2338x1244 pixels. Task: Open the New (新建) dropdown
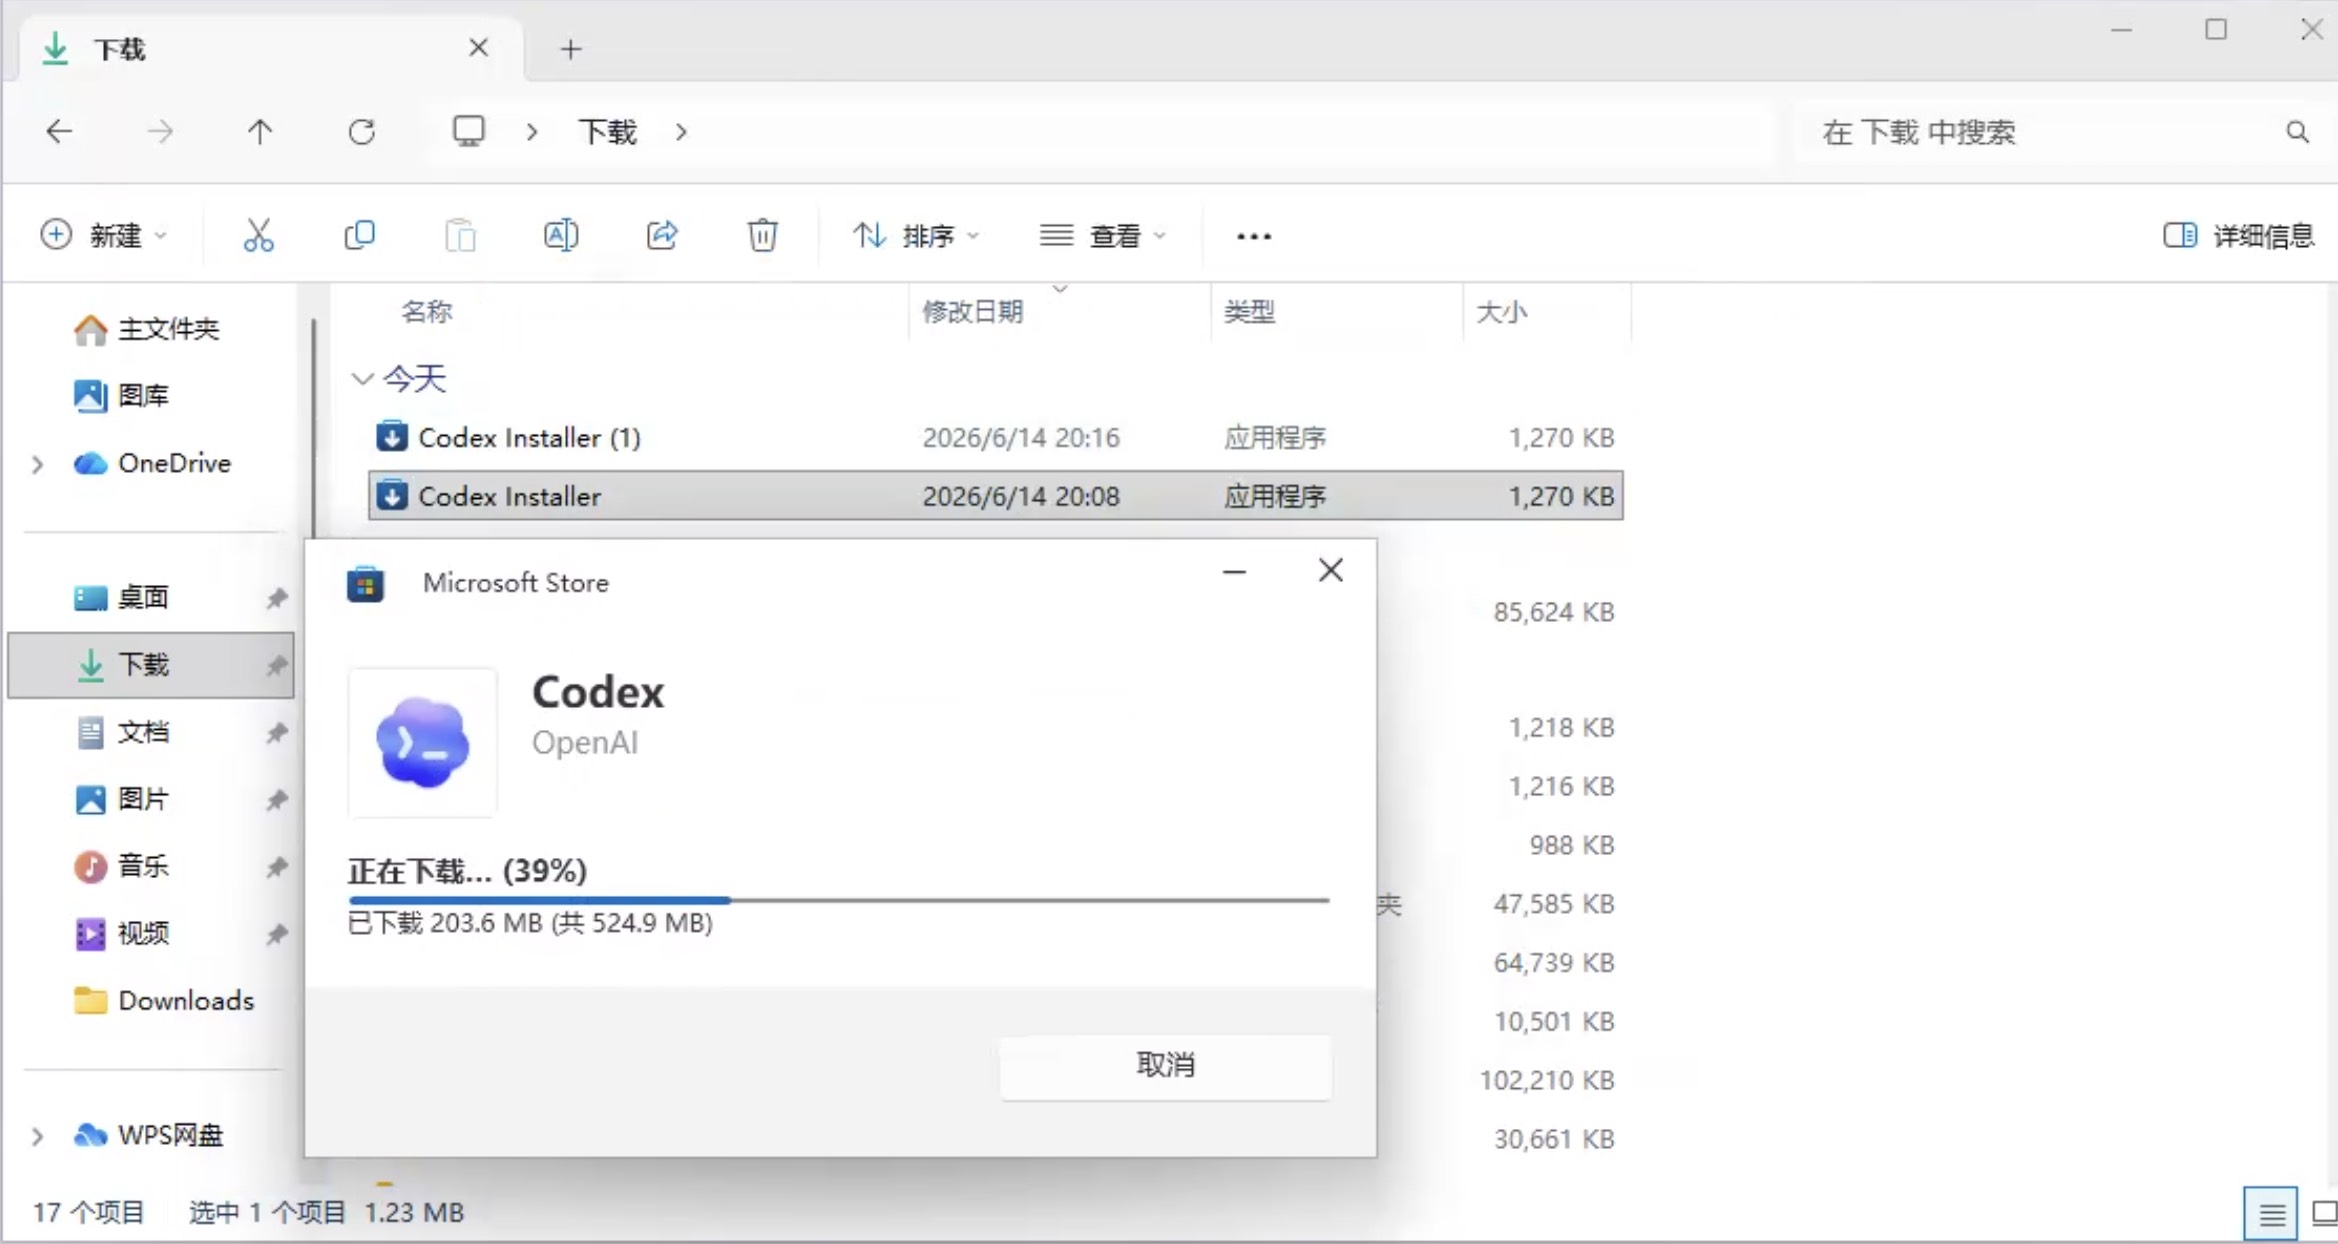(x=103, y=236)
